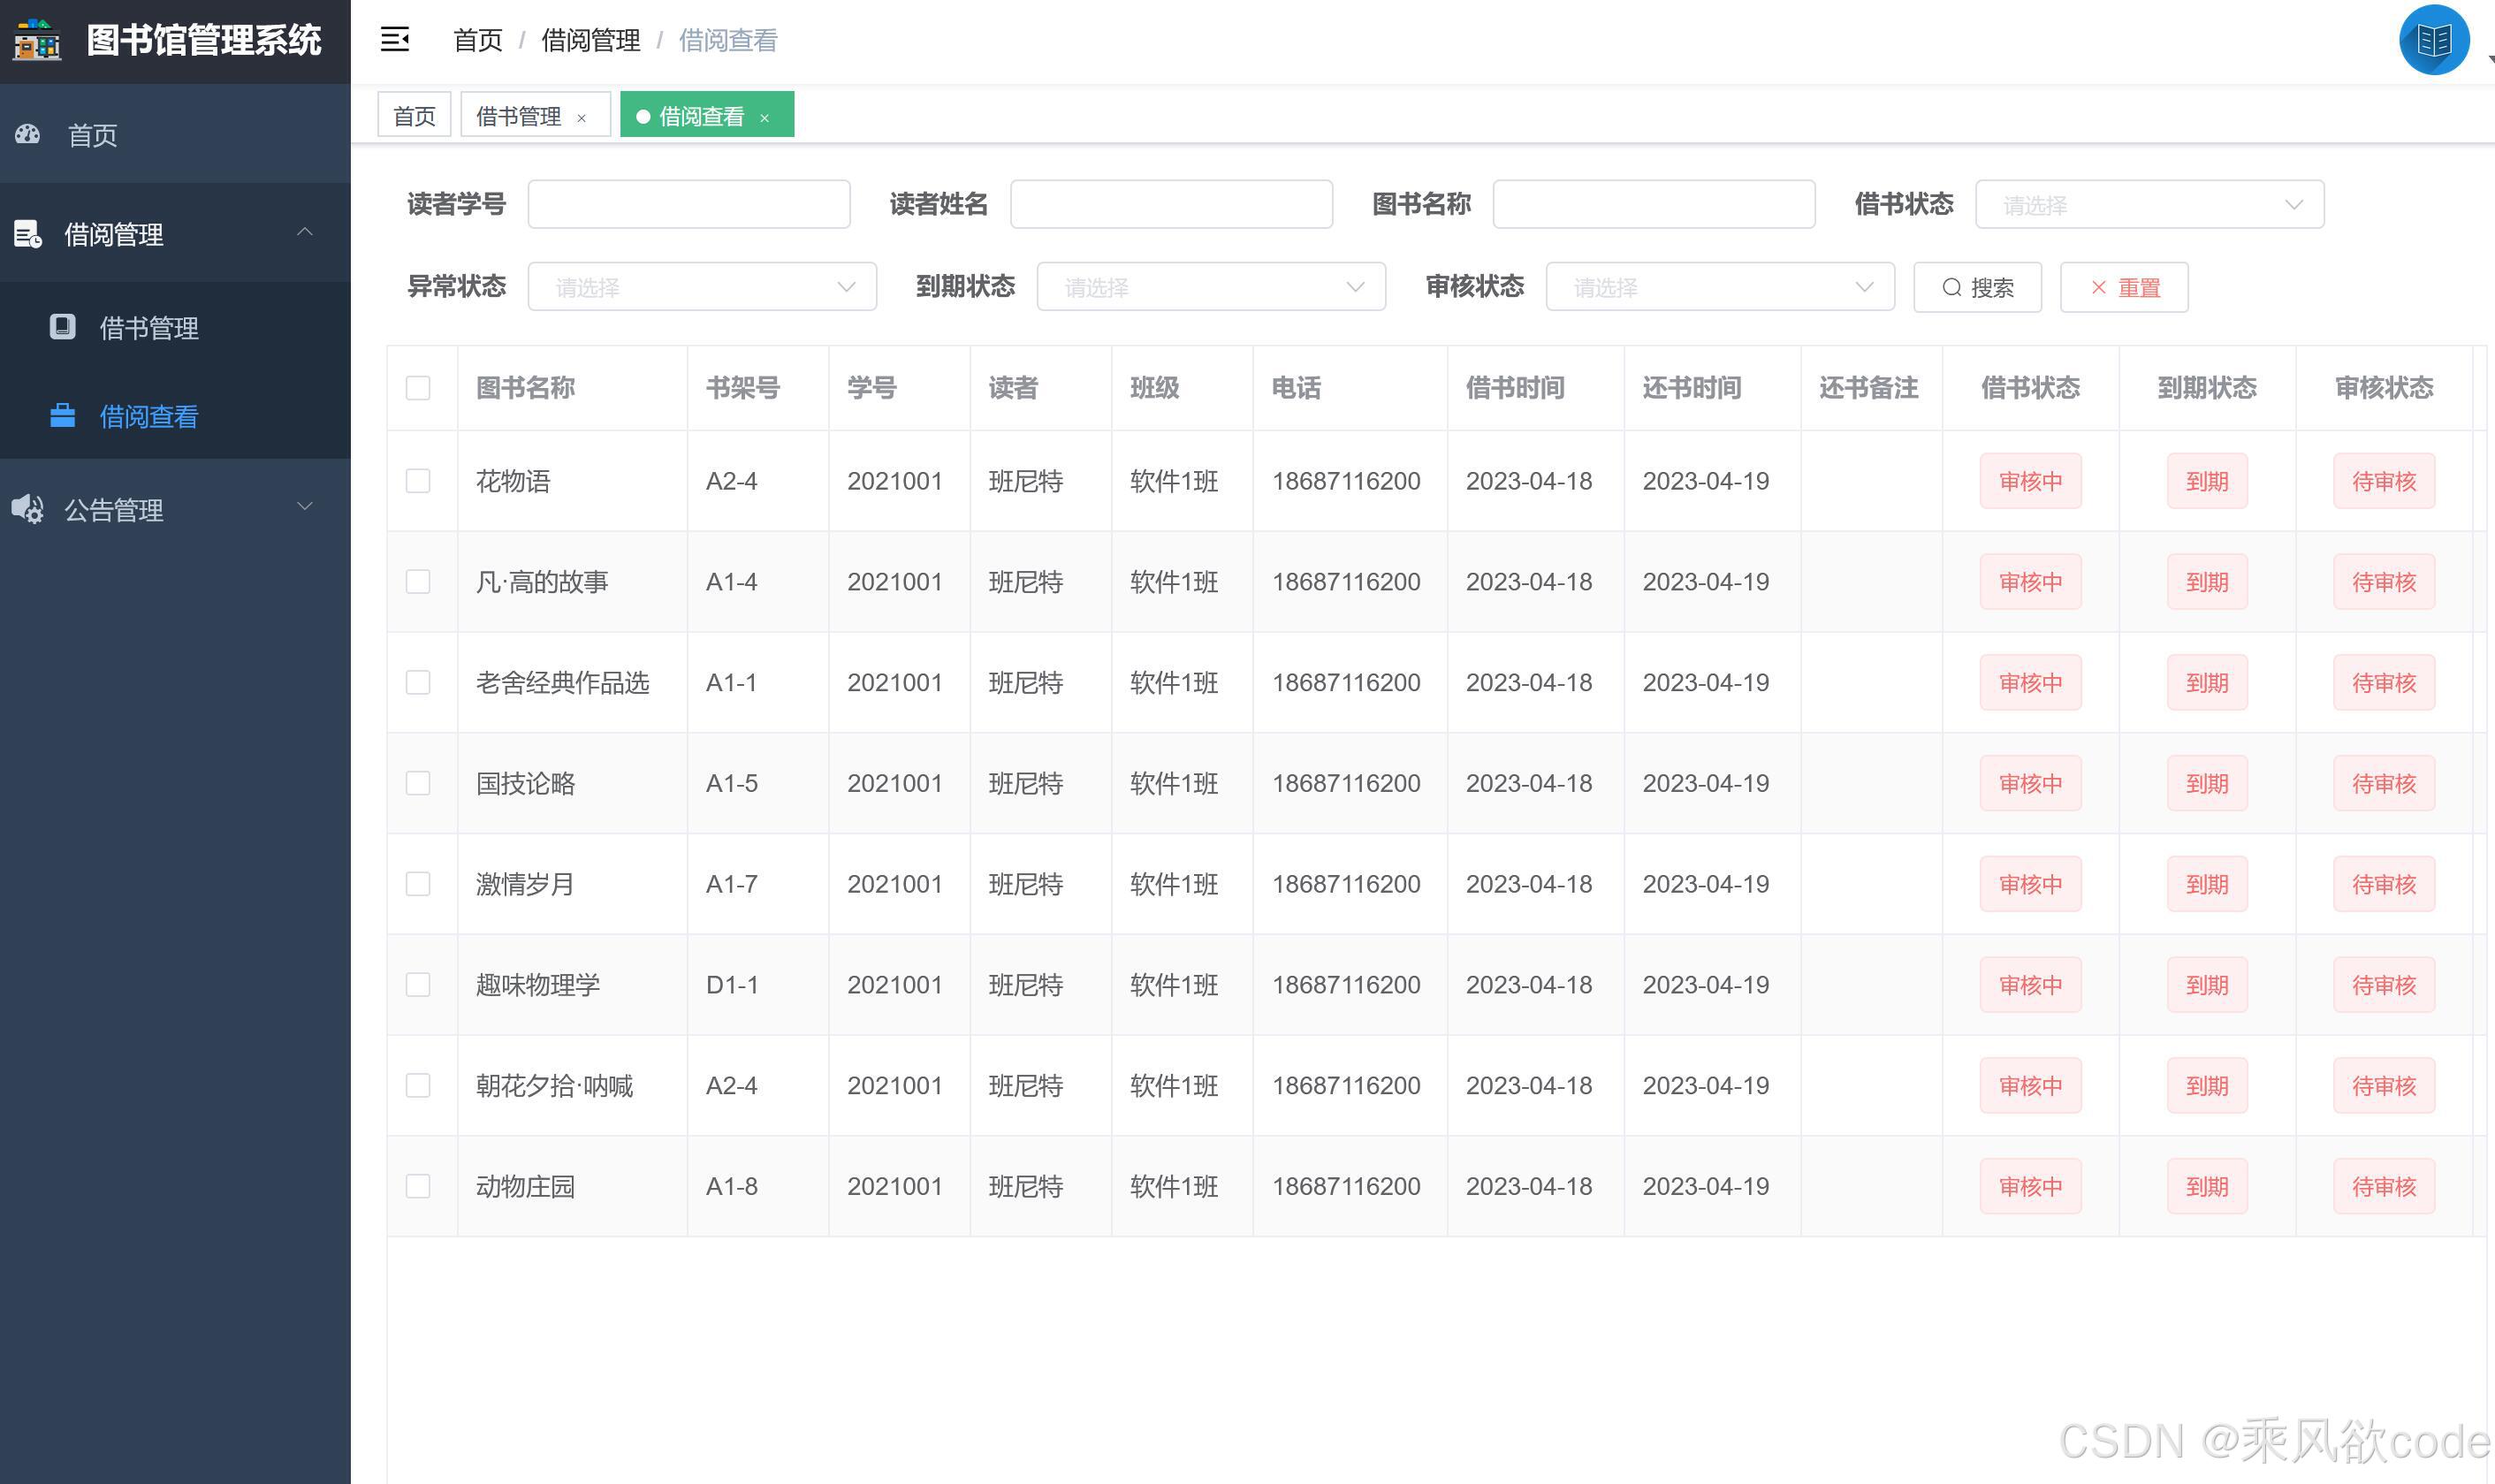Check the row checkbox for 花物语
The height and width of the screenshot is (1484, 2495).
[x=418, y=481]
